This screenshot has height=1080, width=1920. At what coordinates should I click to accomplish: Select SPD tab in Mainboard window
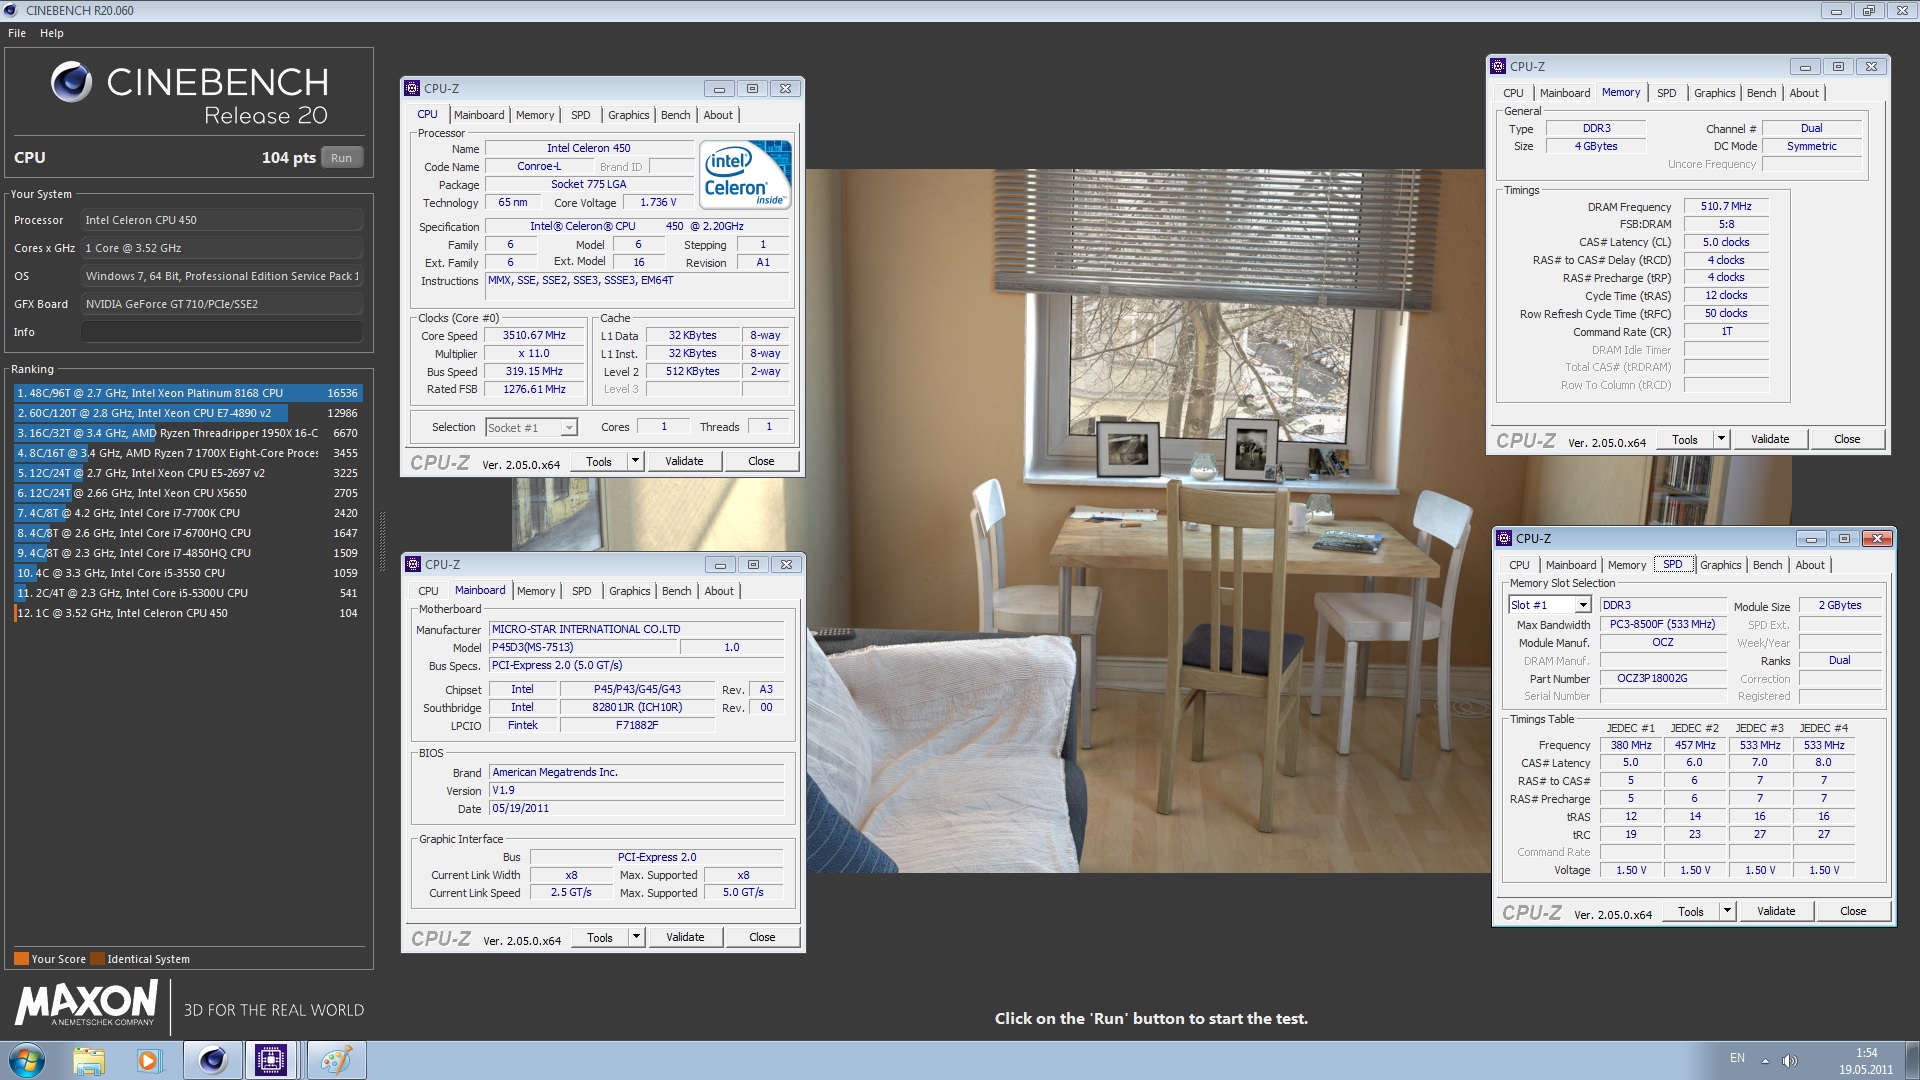pos(582,591)
